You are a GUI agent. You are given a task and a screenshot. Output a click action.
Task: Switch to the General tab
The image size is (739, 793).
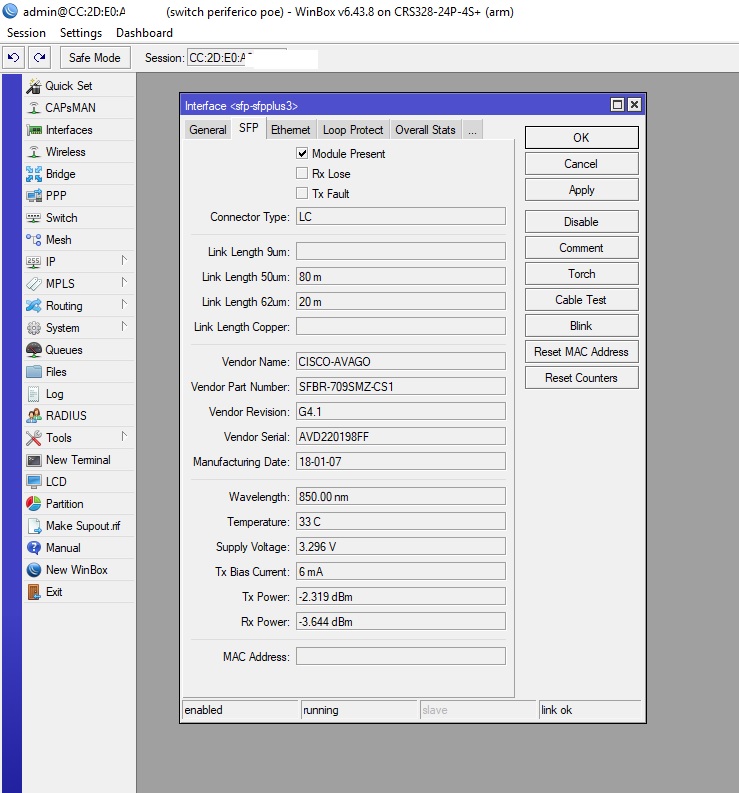click(x=207, y=130)
